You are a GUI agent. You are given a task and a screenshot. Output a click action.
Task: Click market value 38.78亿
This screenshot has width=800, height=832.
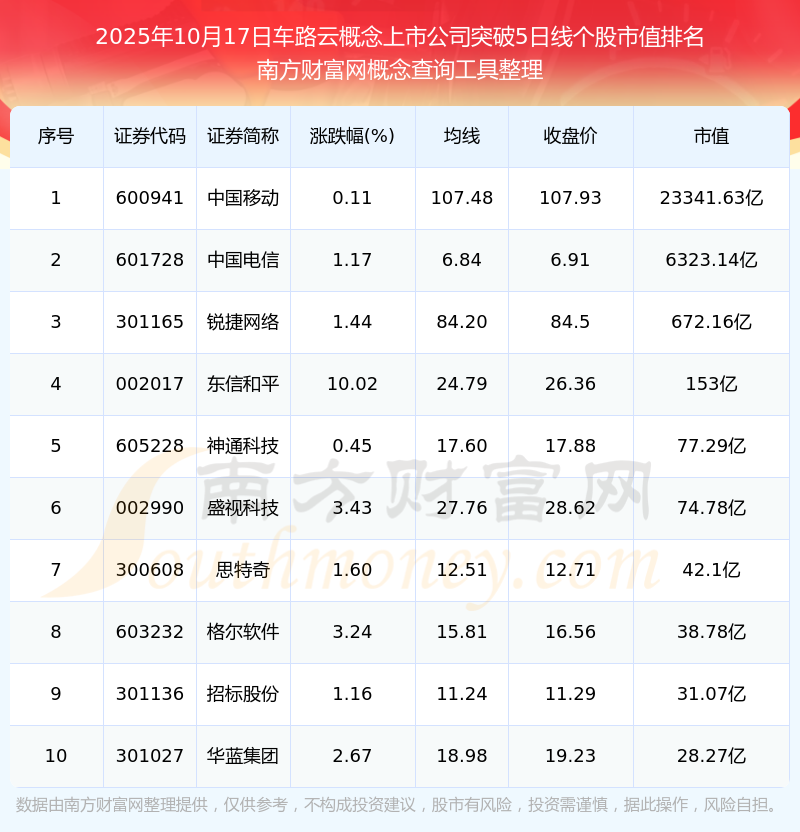point(711,632)
